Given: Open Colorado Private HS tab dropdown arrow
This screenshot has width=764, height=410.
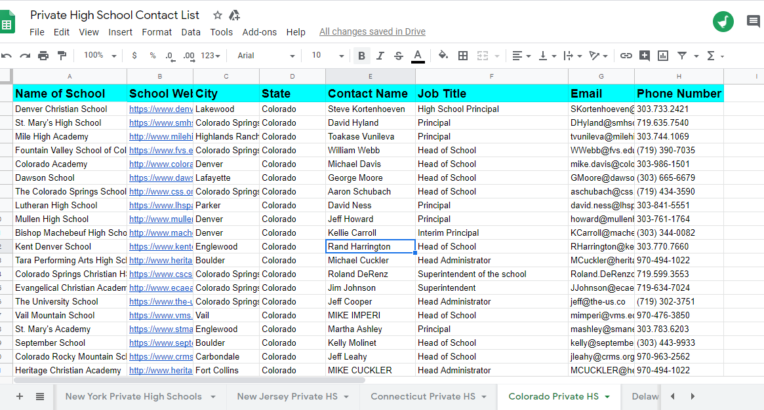Looking at the screenshot, I should pos(607,397).
